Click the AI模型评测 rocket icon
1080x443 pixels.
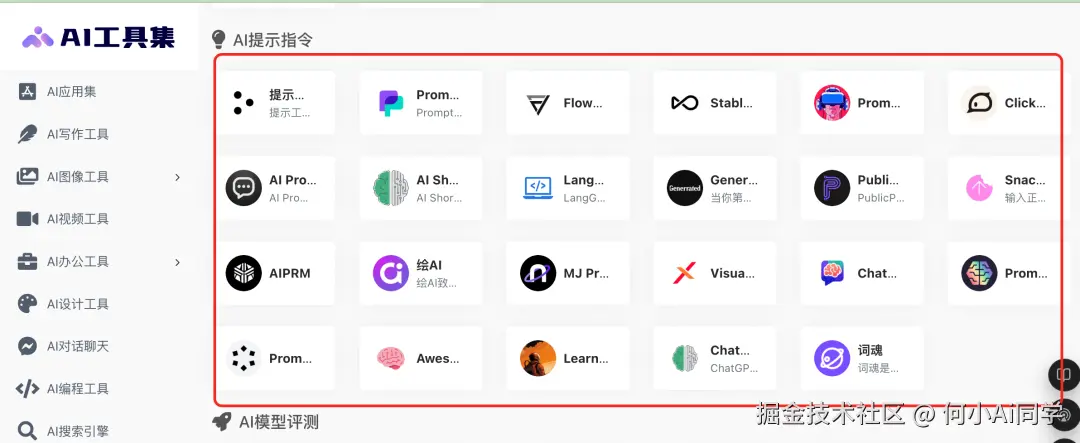point(221,422)
